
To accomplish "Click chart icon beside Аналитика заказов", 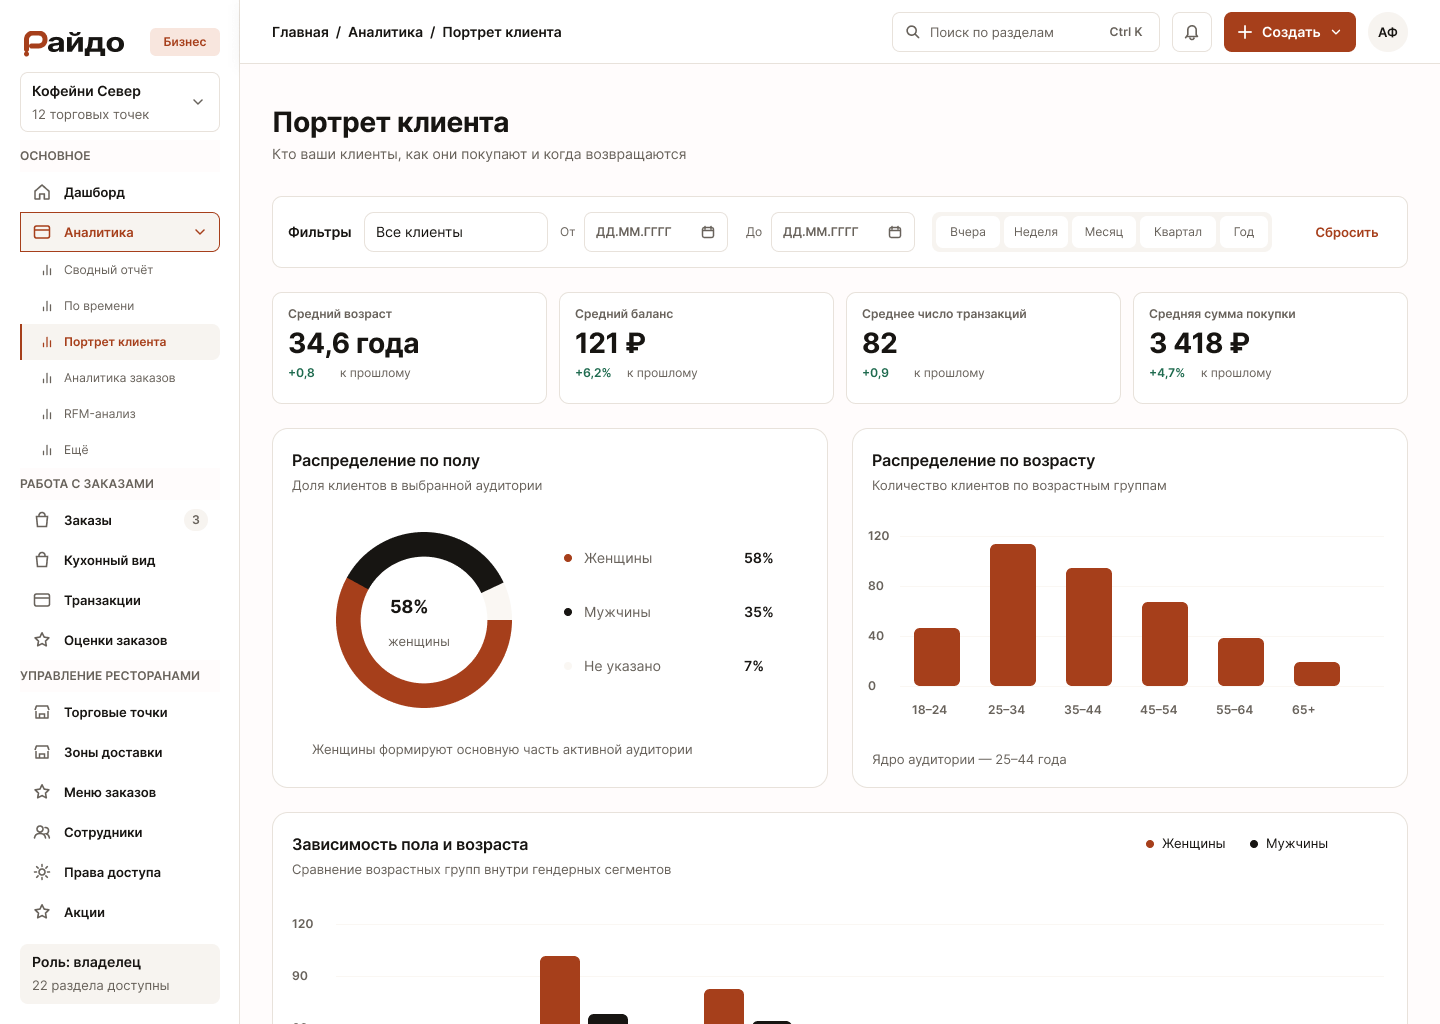I will pyautogui.click(x=47, y=378).
